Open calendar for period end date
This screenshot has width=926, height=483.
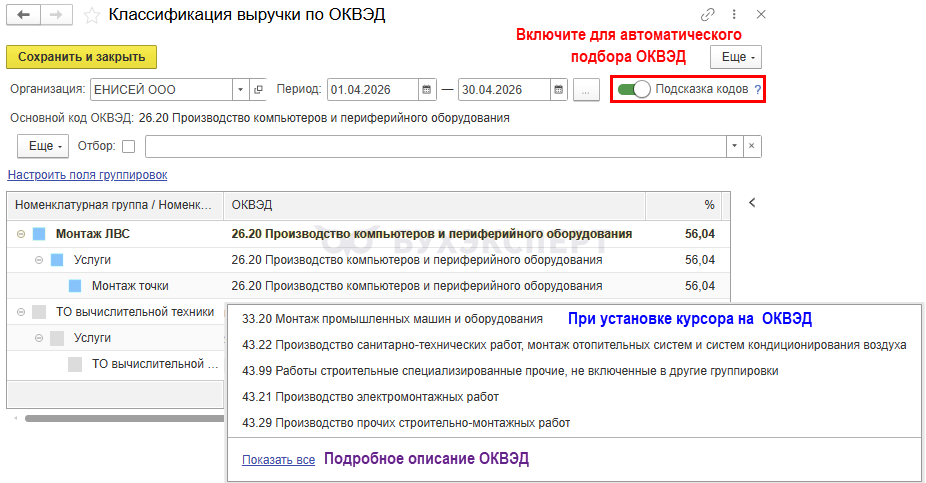point(559,89)
